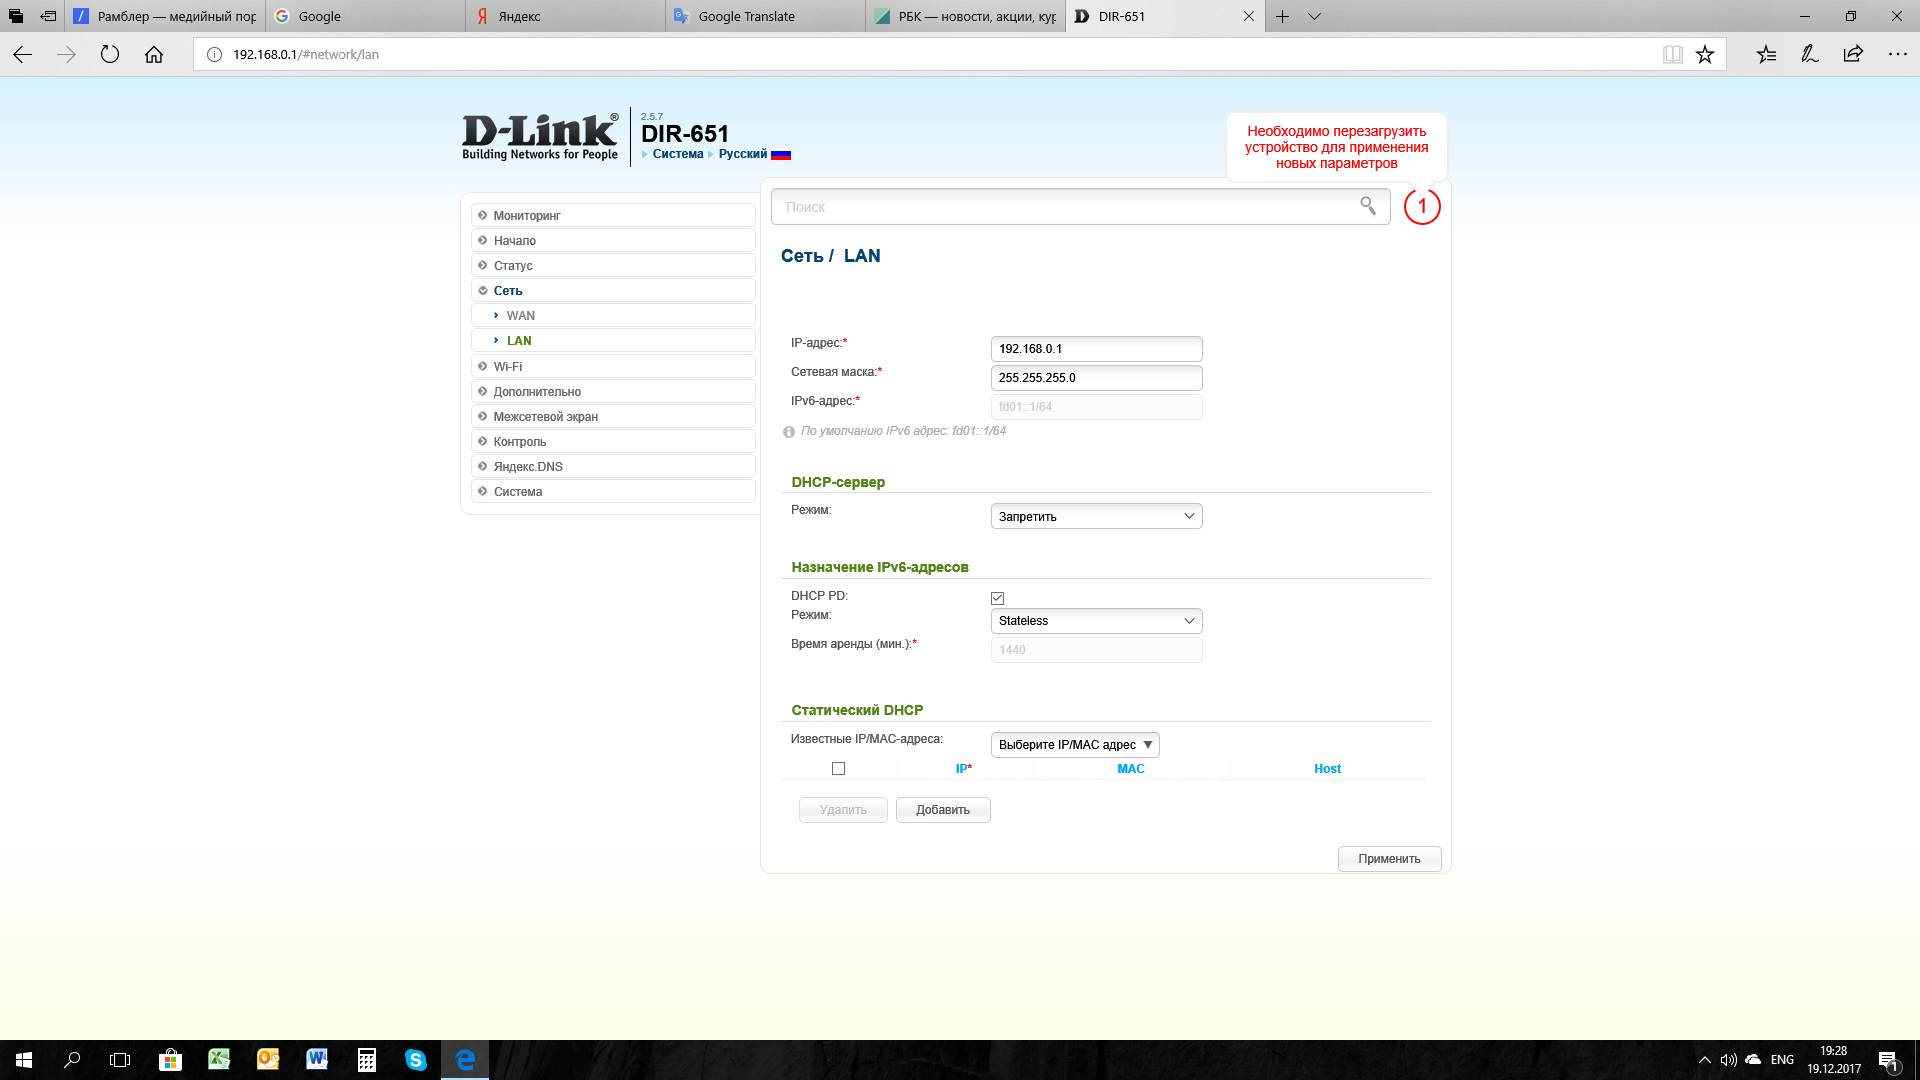Viewport: 1920px width, 1080px height.
Task: Uncheck the DHCP PD checkbox
Action: point(997,598)
